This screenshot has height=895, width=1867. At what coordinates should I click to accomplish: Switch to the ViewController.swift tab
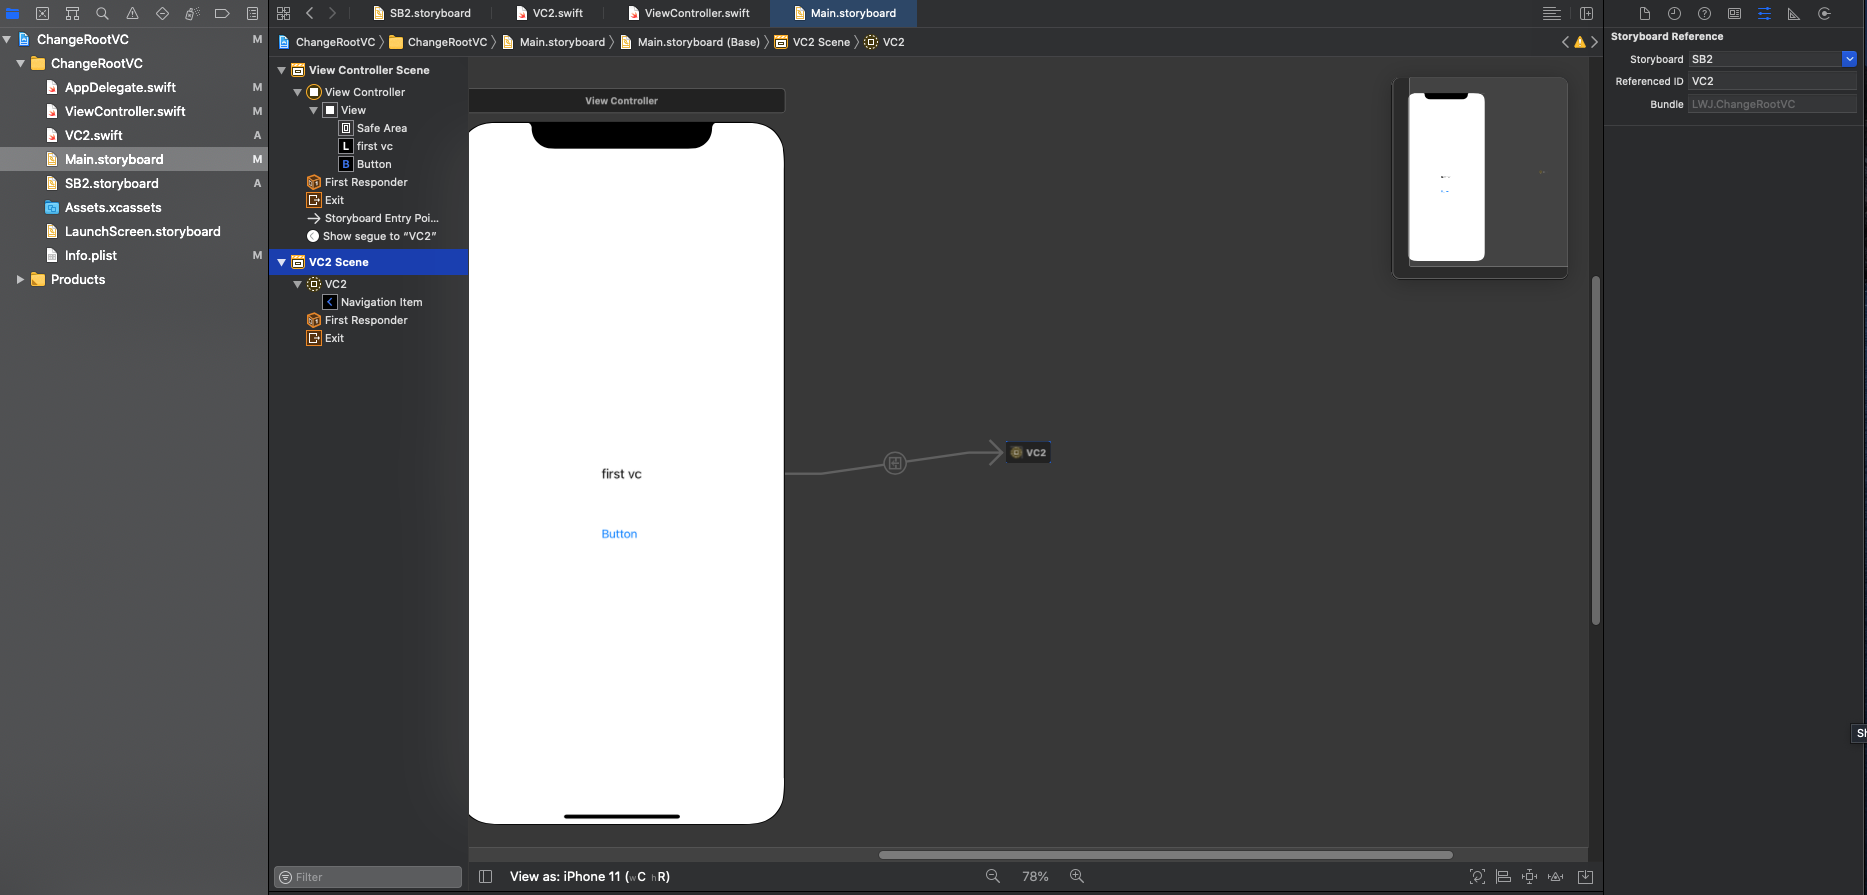688,13
